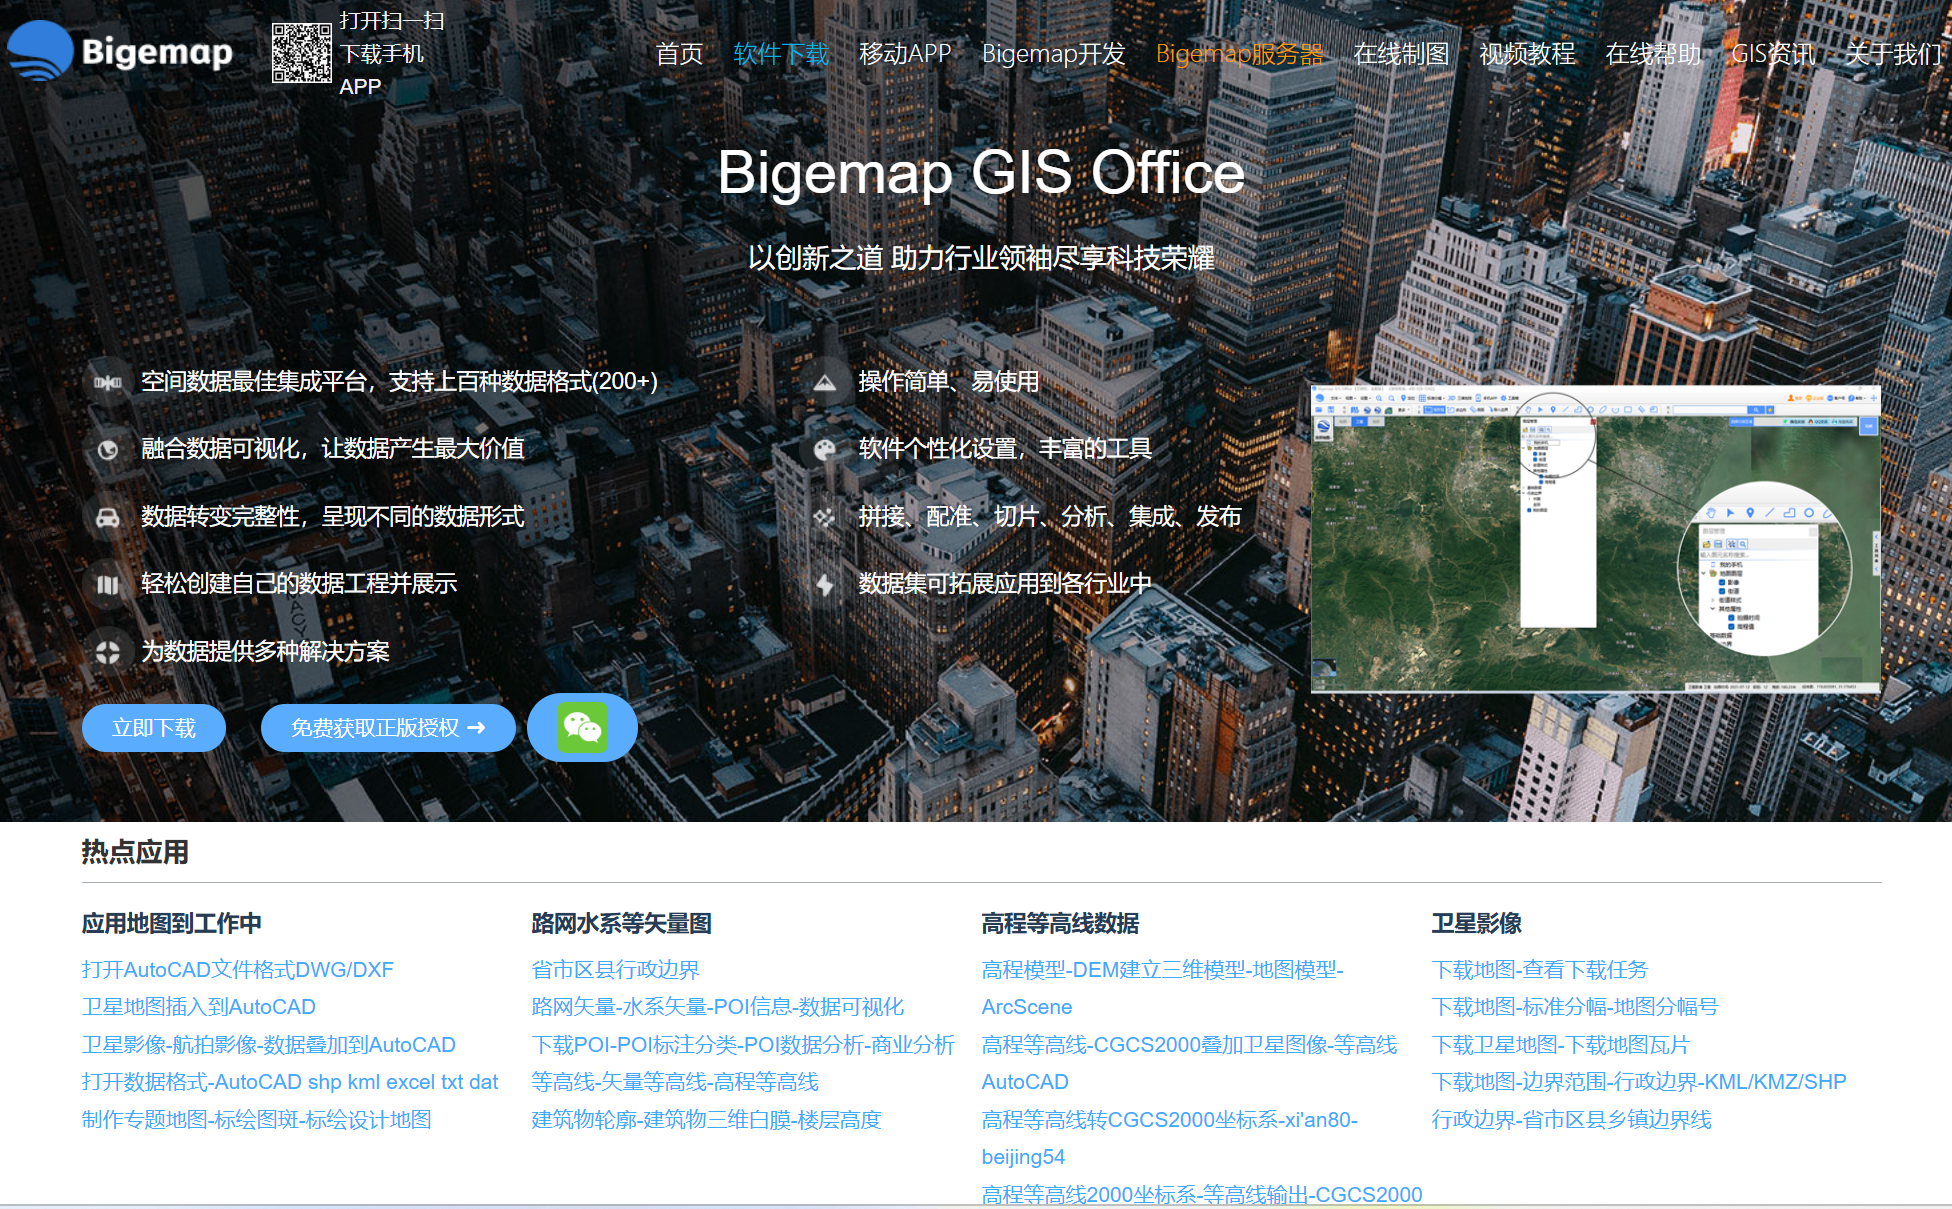Screen dimensions: 1952x1209
Task: Click the QR code for mobile app
Action: [x=301, y=53]
